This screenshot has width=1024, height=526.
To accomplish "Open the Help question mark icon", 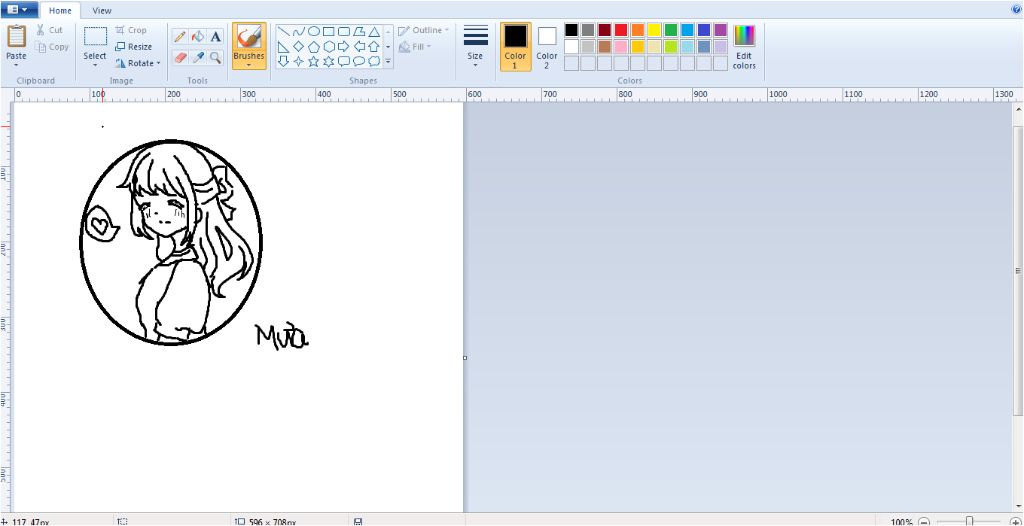I will 1016,9.
